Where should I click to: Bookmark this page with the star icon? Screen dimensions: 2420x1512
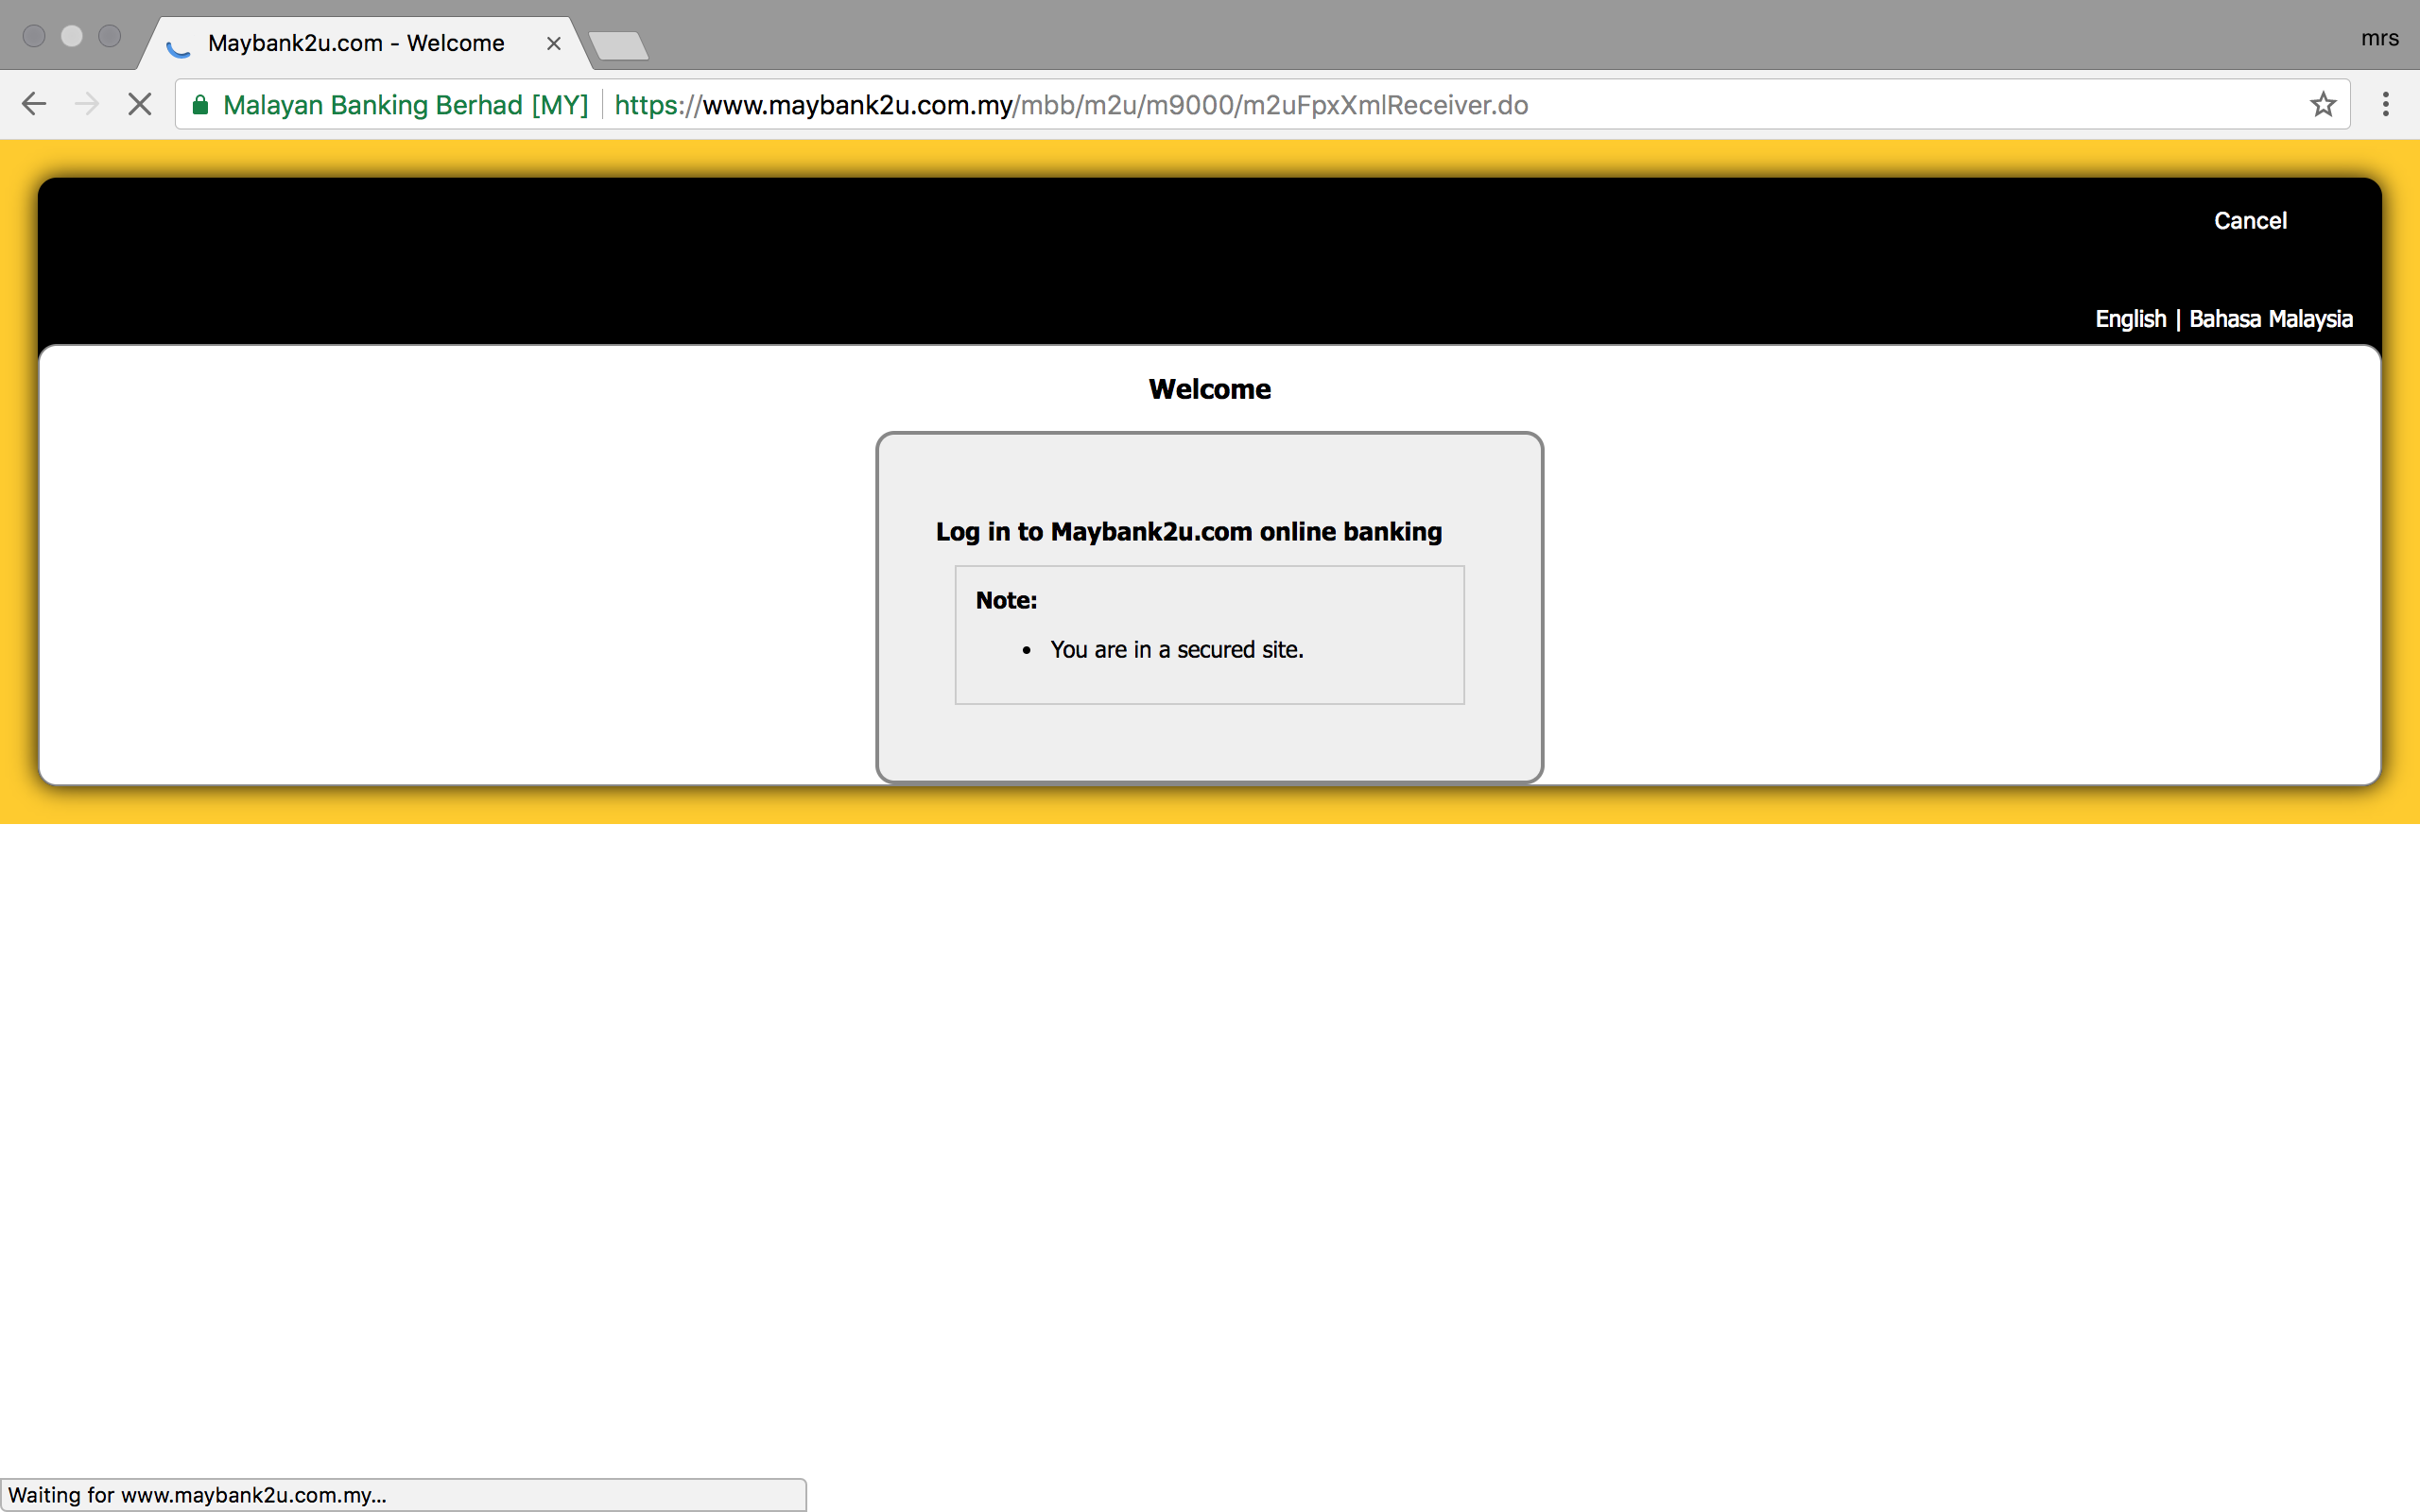pos(2322,104)
